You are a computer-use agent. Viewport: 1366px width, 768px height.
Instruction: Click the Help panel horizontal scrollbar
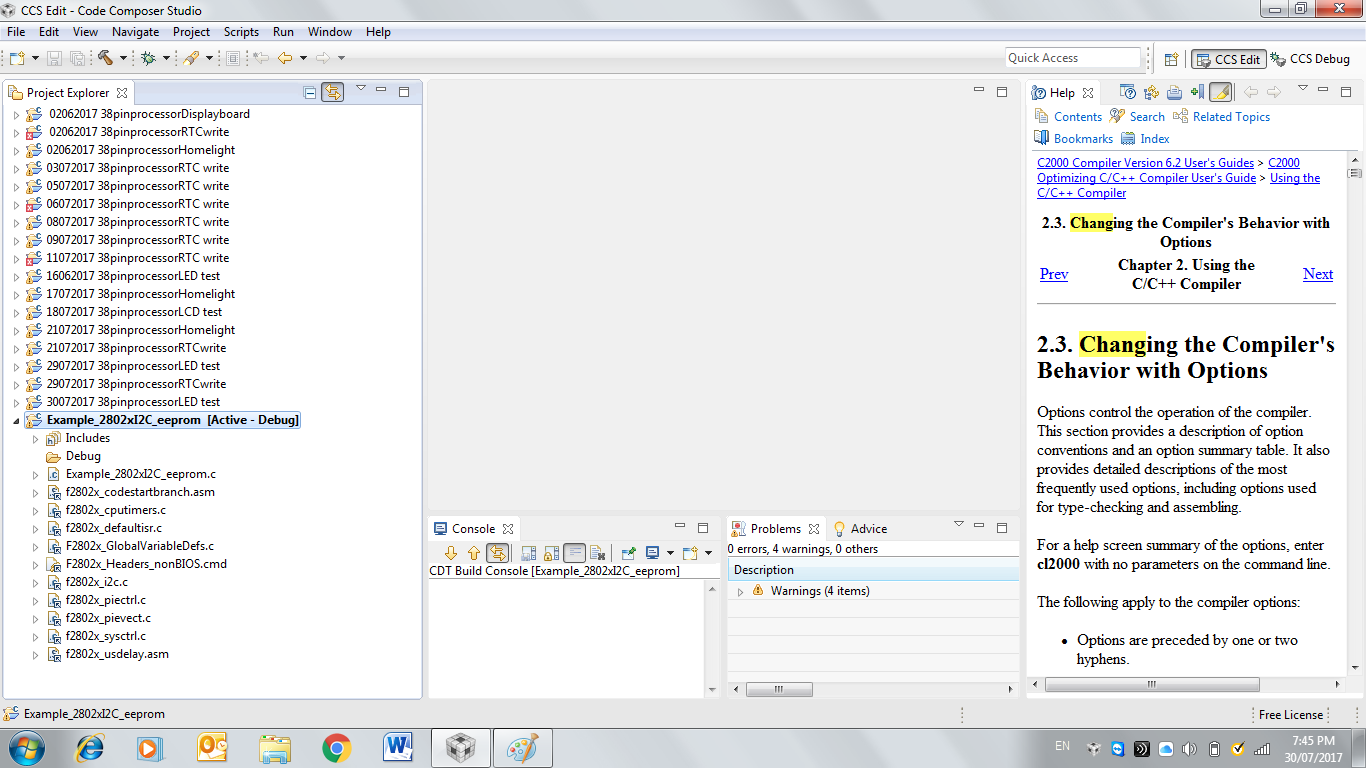[x=1152, y=685]
